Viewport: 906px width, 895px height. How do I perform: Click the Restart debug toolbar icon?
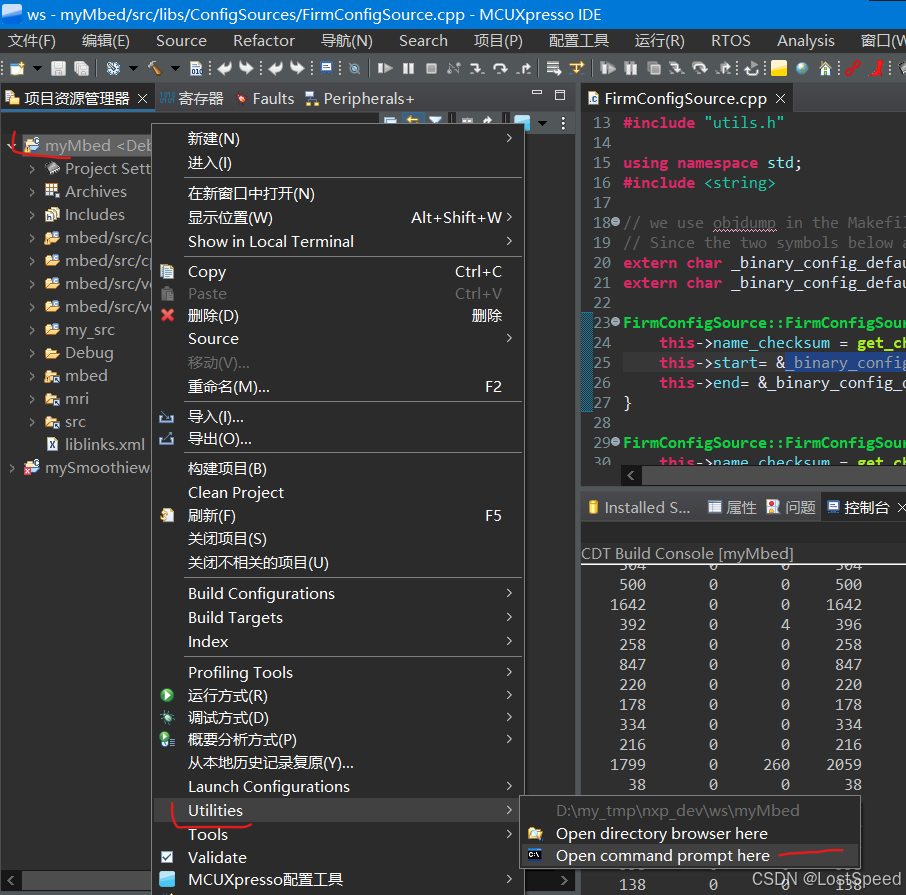751,68
